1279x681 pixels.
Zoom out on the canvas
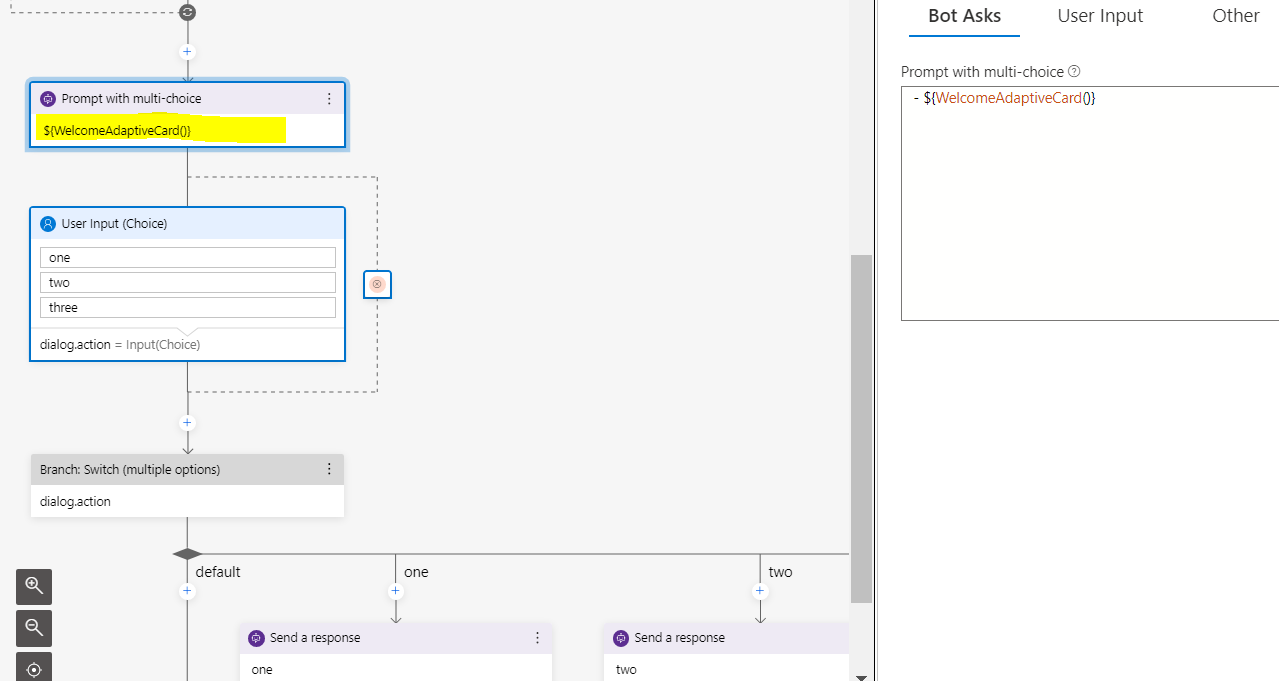click(x=34, y=628)
